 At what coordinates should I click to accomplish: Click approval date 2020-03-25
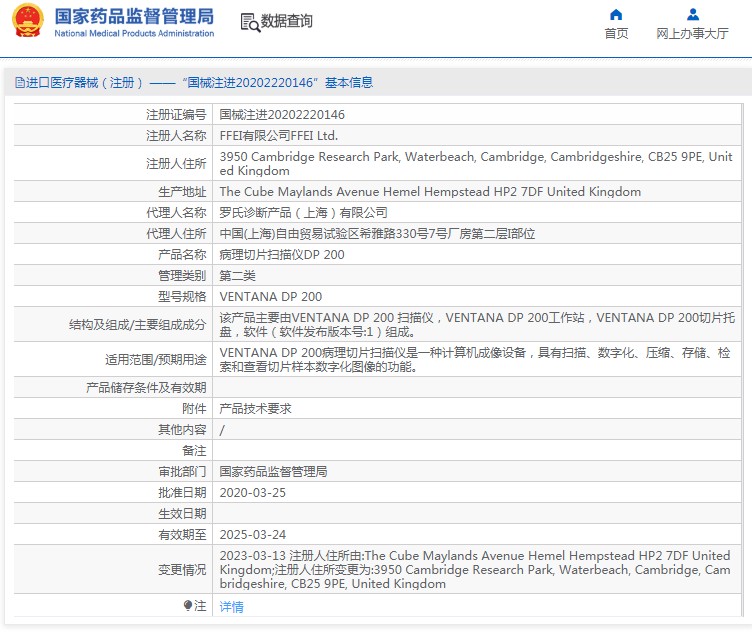(253, 493)
